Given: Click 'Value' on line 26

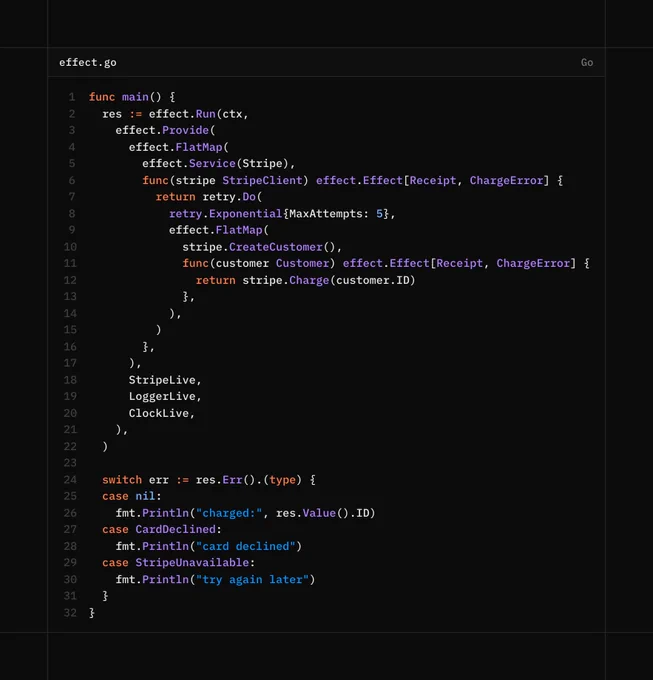Looking at the screenshot, I should pyautogui.click(x=319, y=513).
